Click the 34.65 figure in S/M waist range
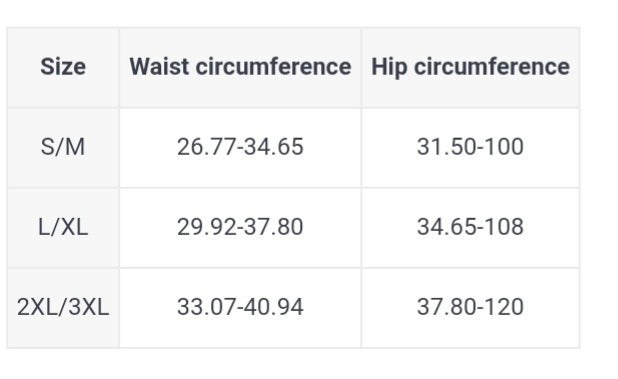 click(274, 147)
